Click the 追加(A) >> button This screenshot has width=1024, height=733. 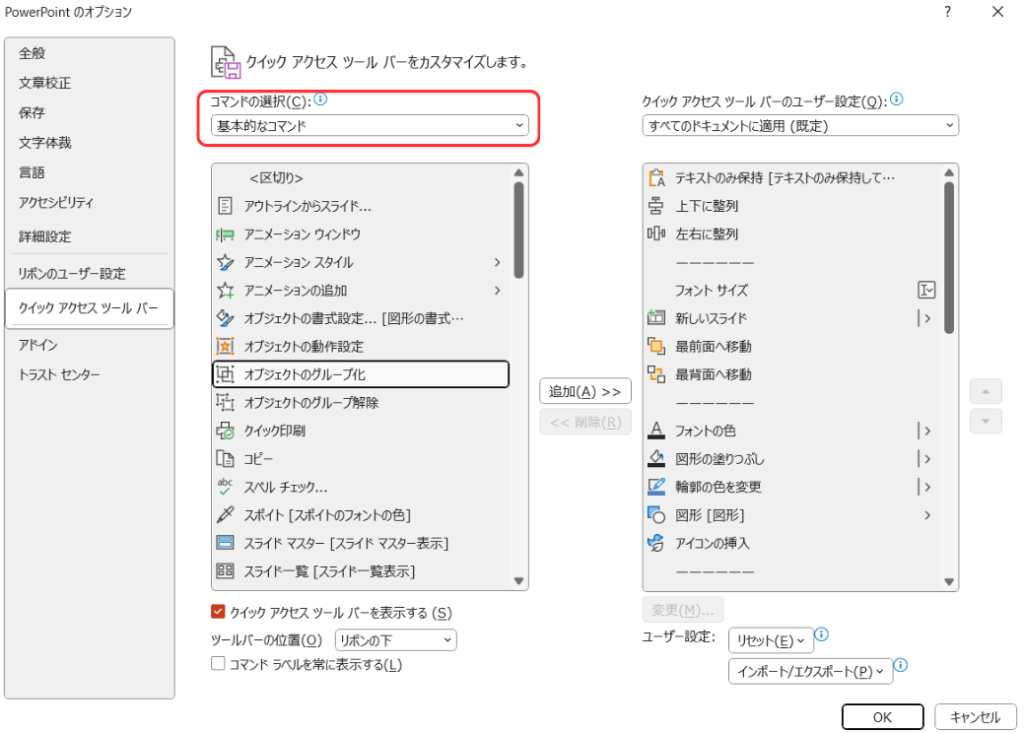pyautogui.click(x=585, y=391)
